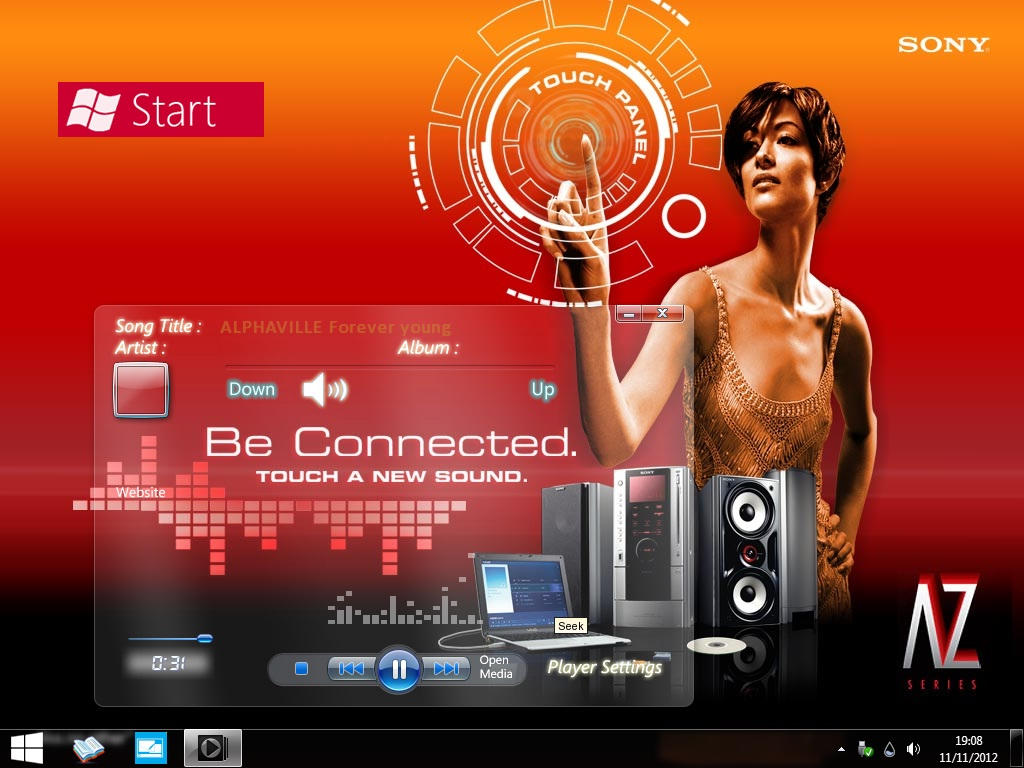Skip to the previous track
Image resolution: width=1024 pixels, height=768 pixels.
349,669
